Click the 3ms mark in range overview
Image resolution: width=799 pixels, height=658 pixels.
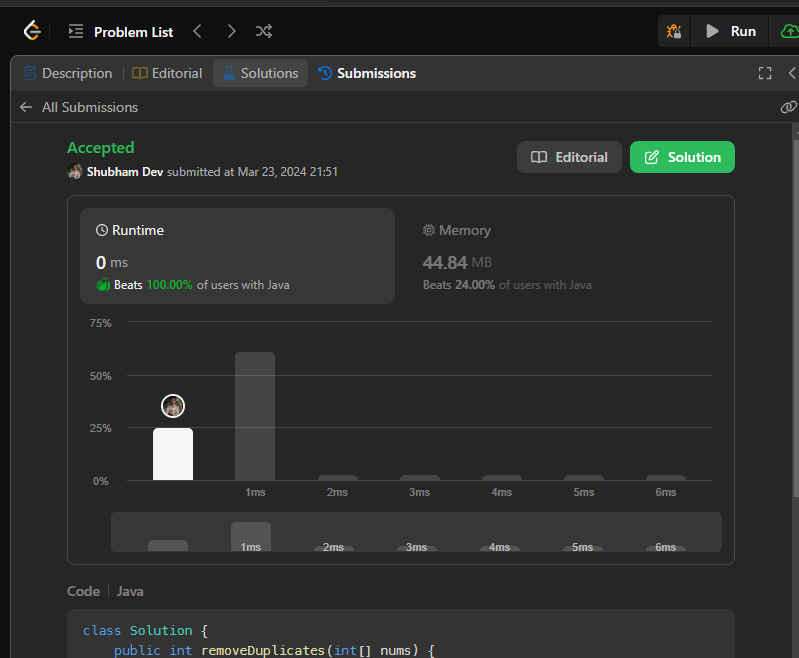pos(416,547)
